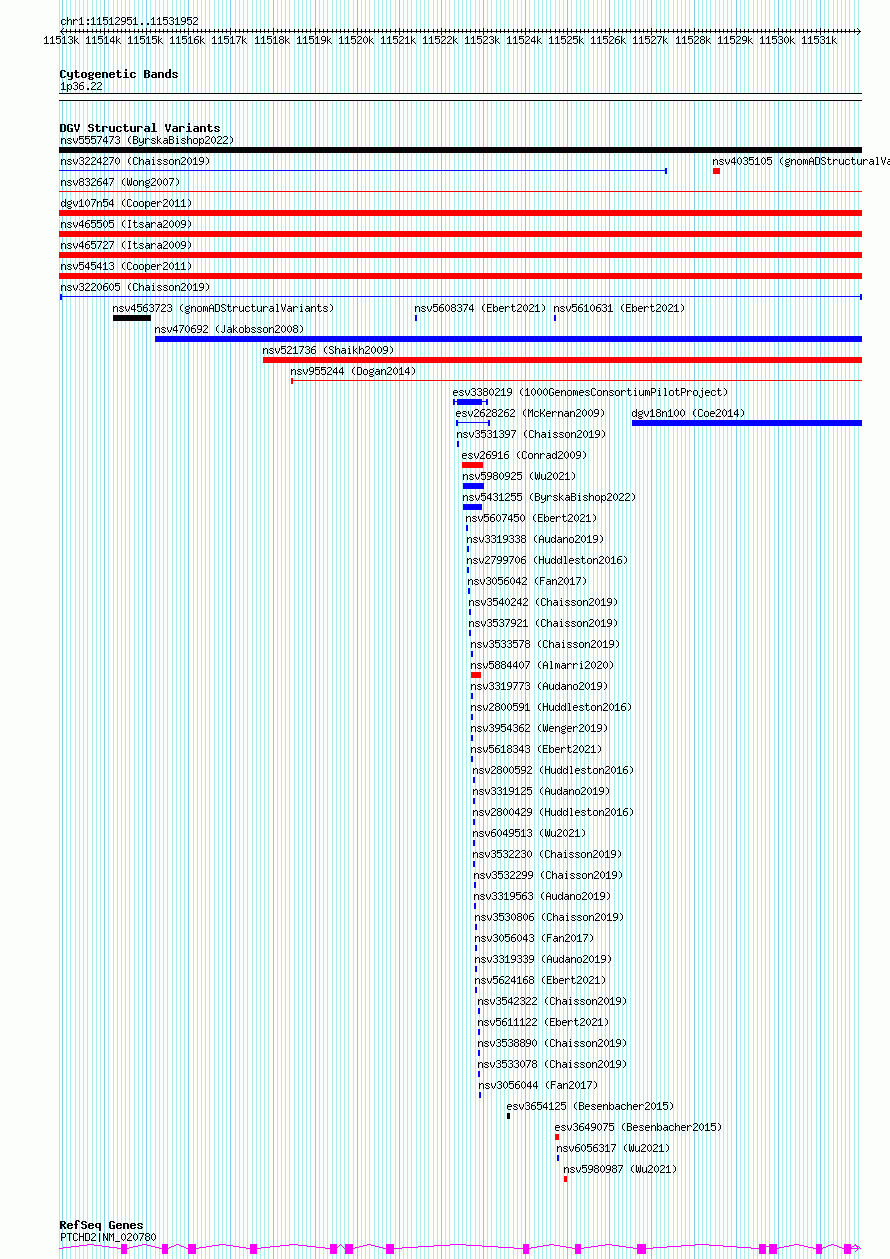
Task: Open nsv5610631 (Ebert2021) label
Action: coord(619,308)
